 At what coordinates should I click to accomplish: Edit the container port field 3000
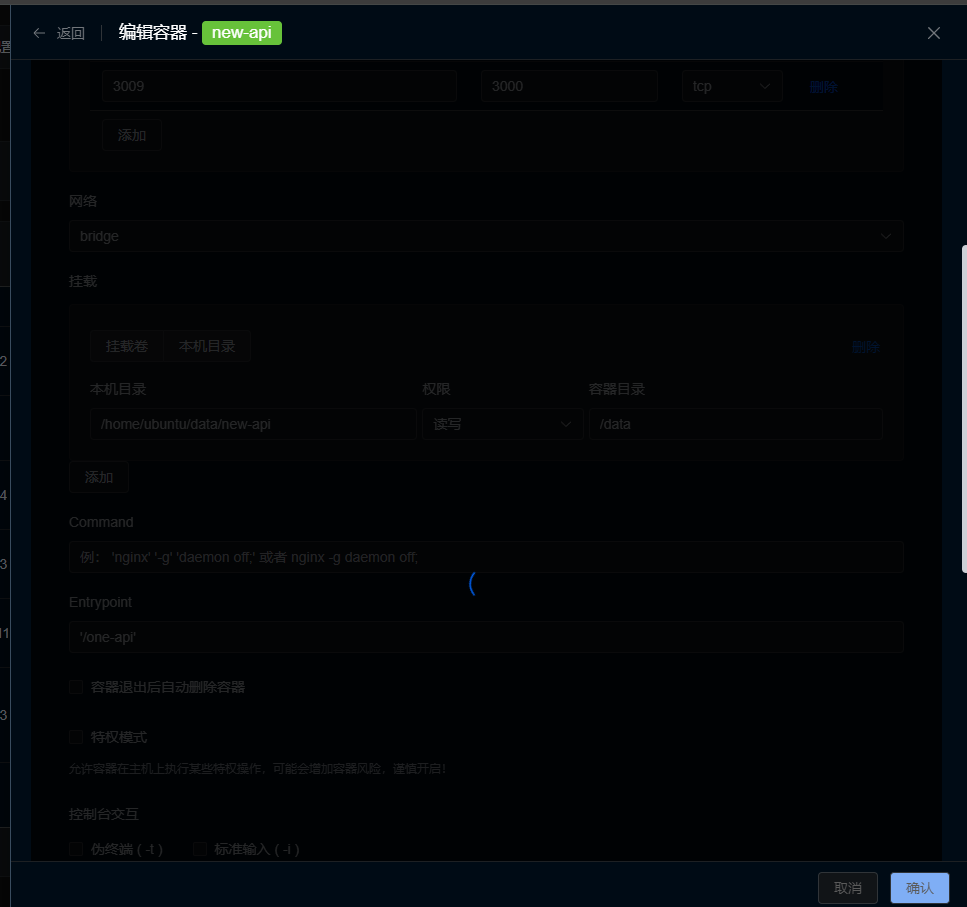(569, 86)
